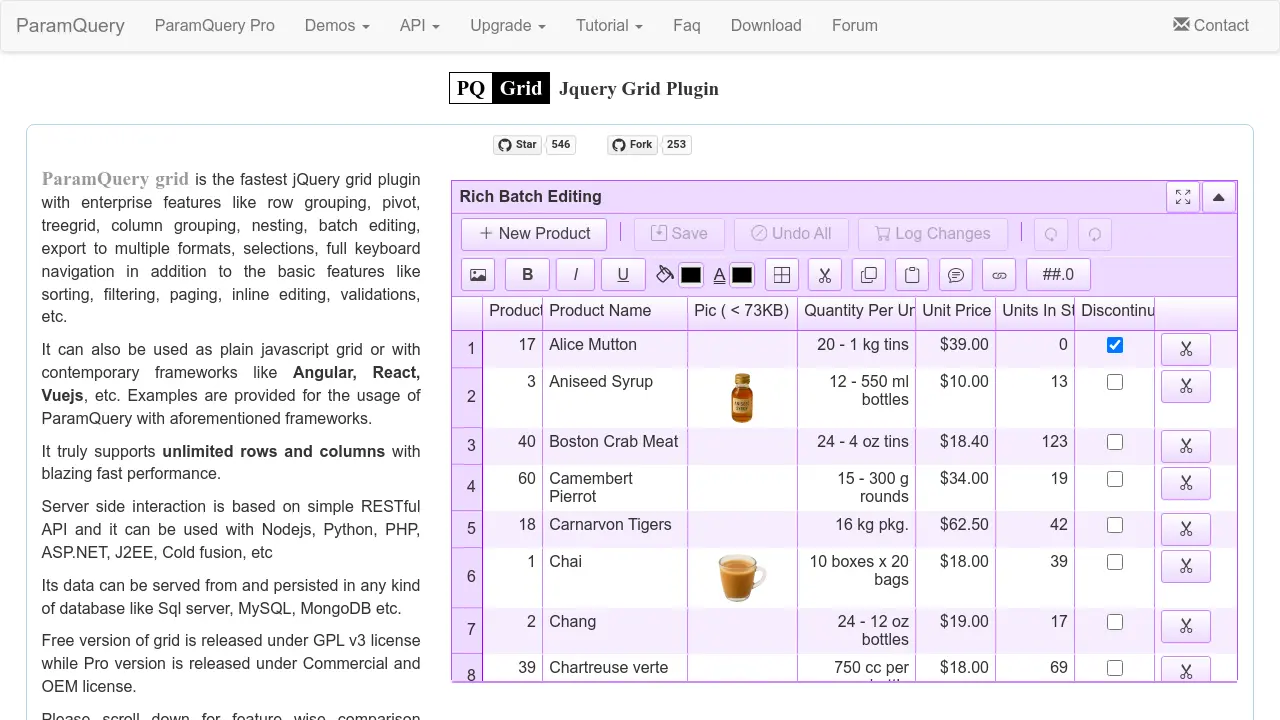The width and height of the screenshot is (1280, 720).
Task: Add a New Product
Action: 534,234
